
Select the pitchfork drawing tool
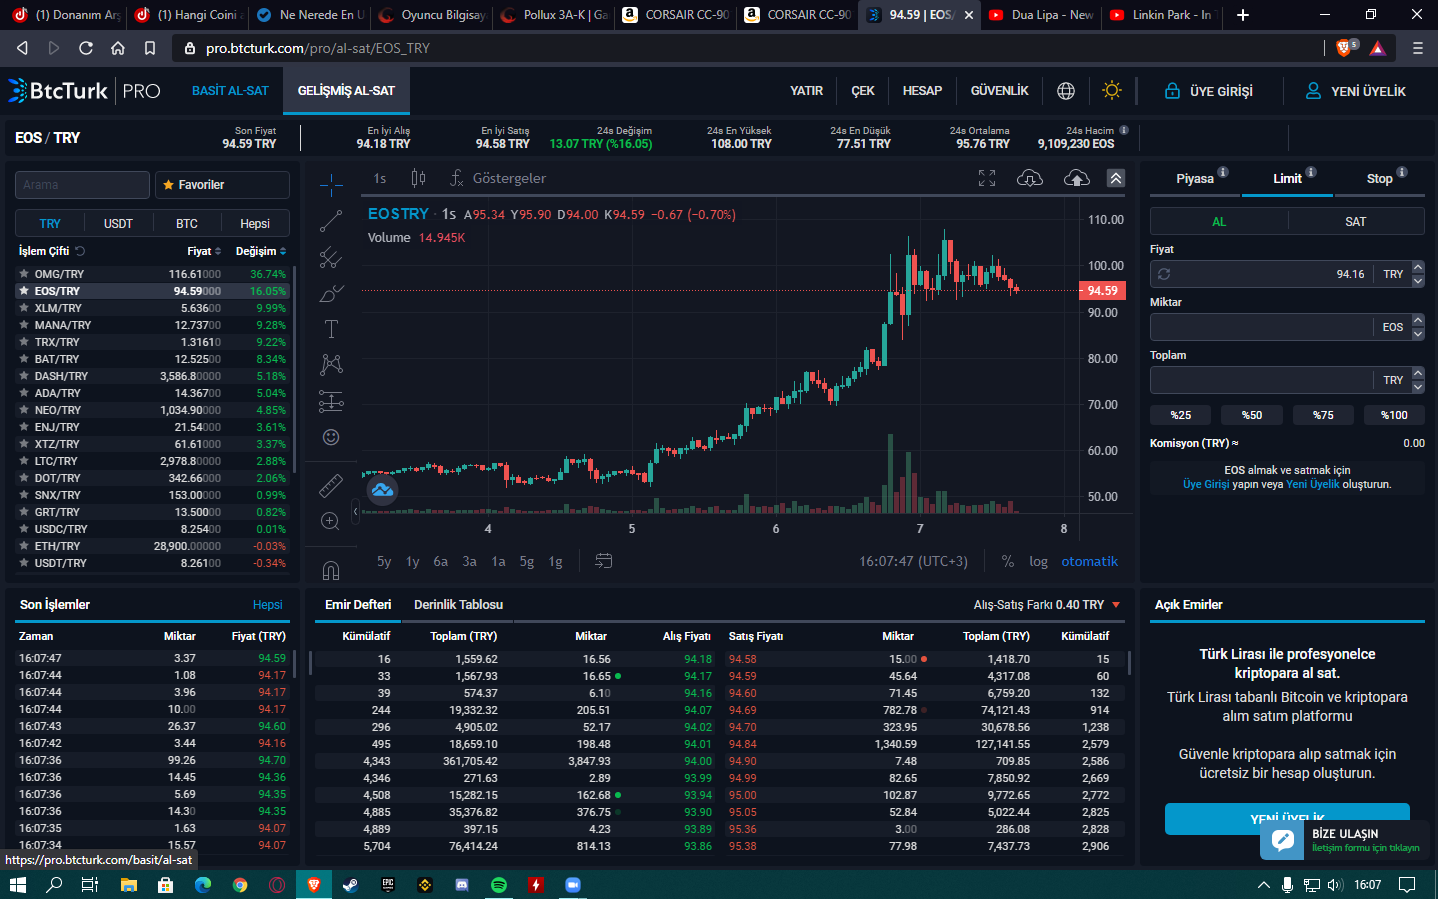(x=331, y=258)
